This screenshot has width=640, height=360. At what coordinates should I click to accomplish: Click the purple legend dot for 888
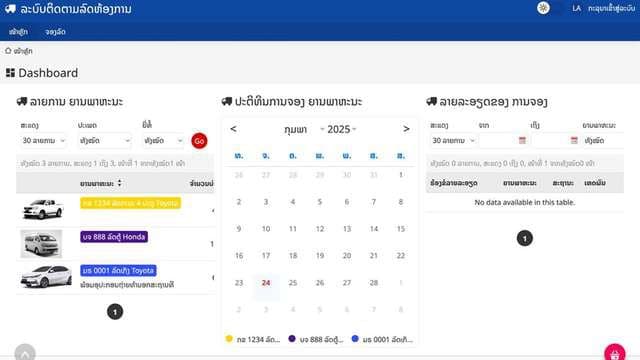click(x=292, y=338)
